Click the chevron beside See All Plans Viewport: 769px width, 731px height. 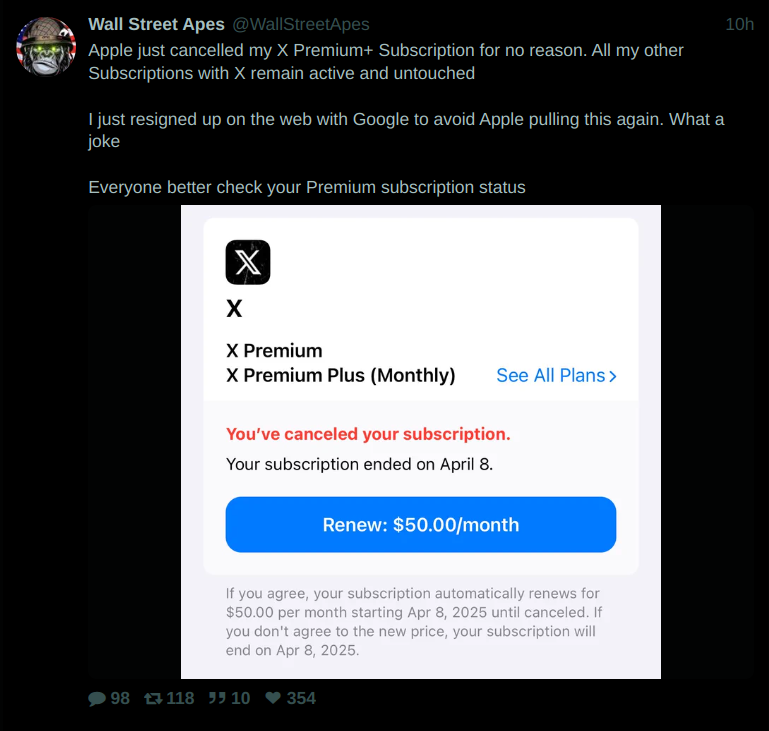click(x=613, y=376)
